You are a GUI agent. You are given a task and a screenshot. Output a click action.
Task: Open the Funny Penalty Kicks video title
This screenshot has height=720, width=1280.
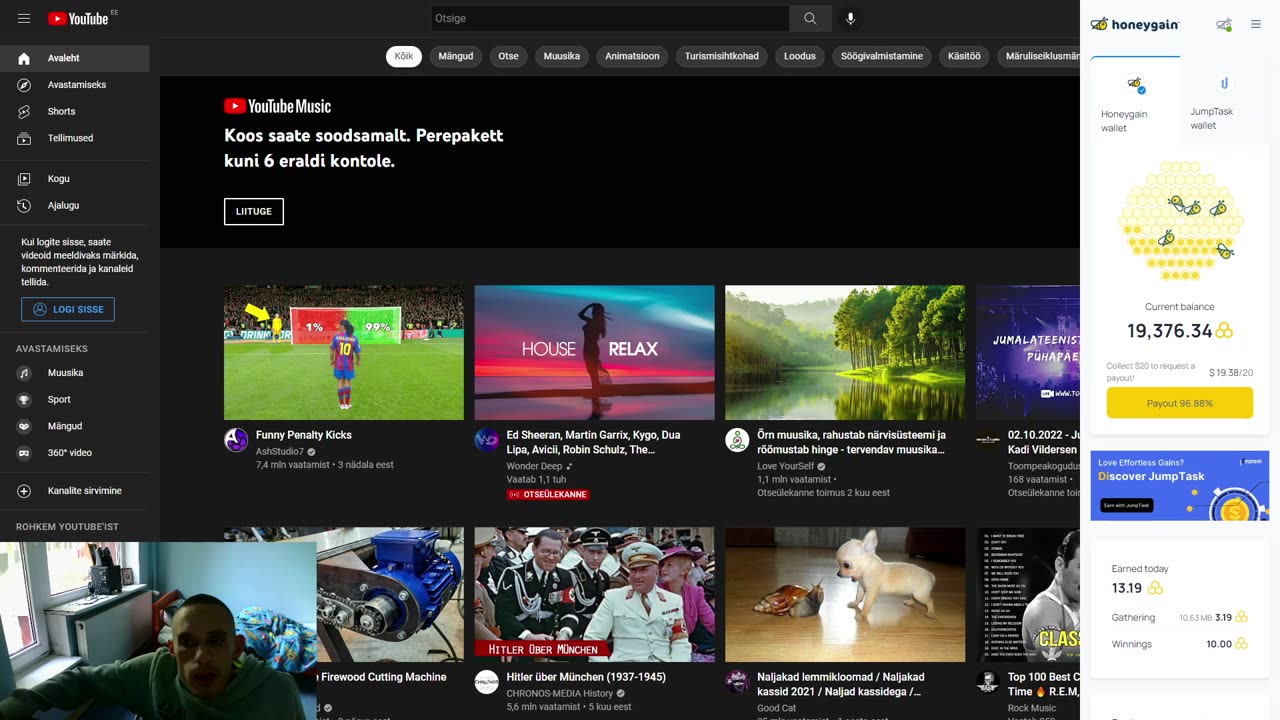click(x=304, y=435)
